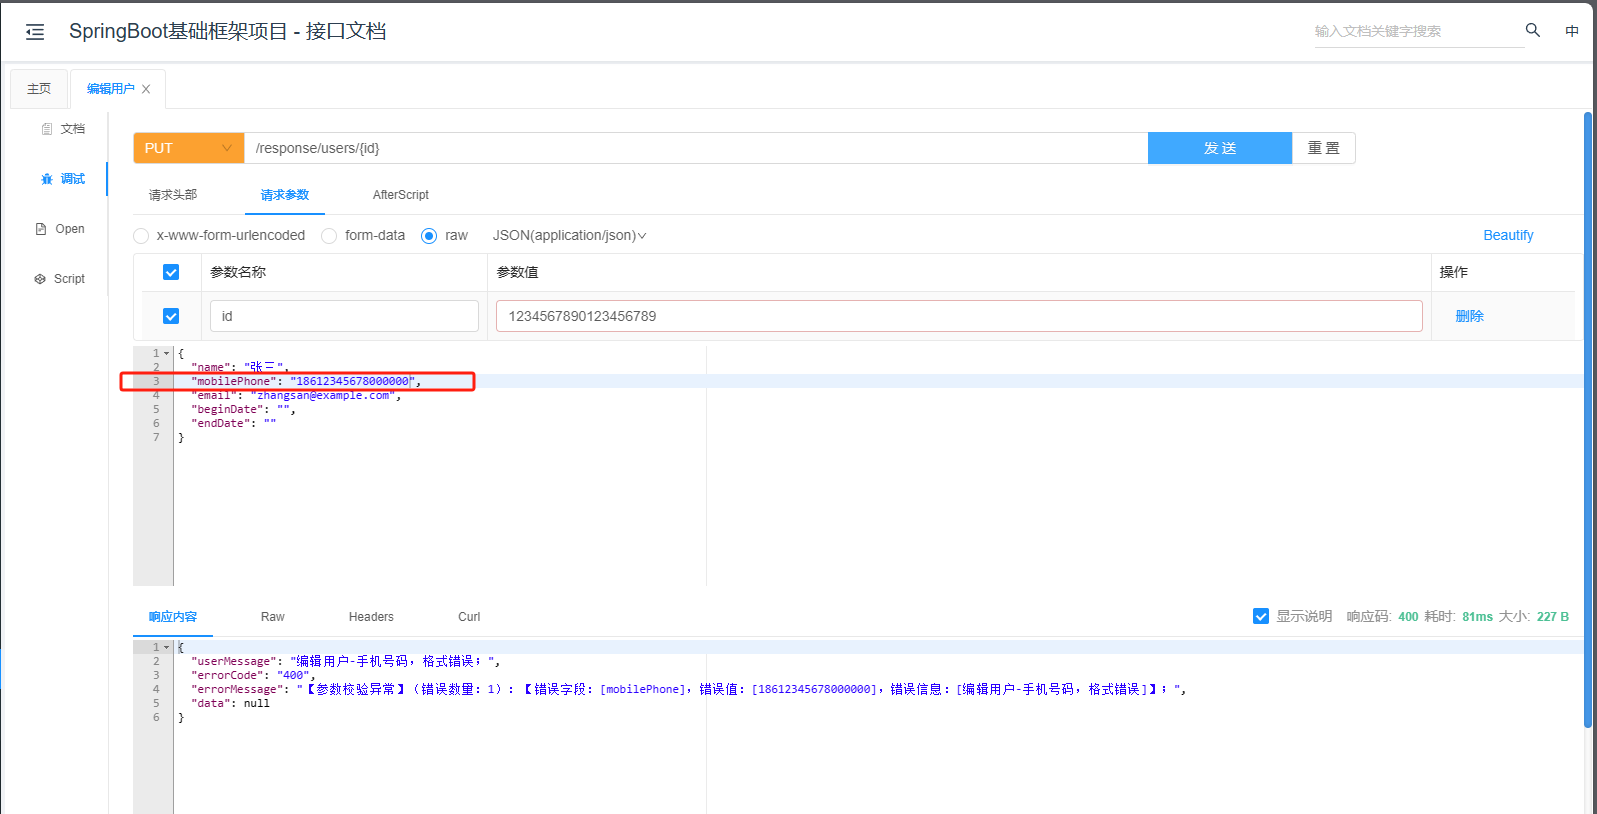Click the search magnifier icon
Screen dimensions: 1597x814
click(1532, 30)
